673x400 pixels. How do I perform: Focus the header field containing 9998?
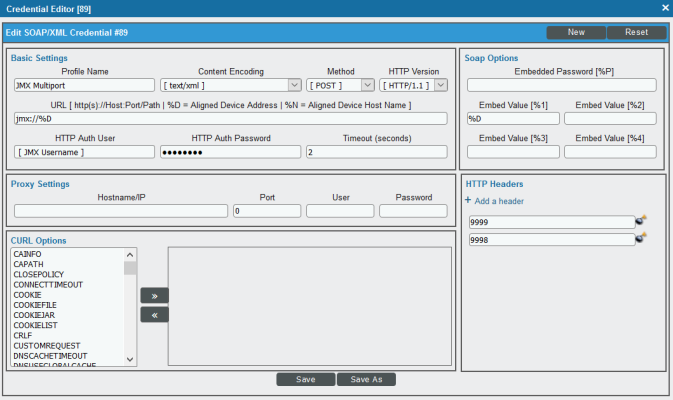tap(552, 240)
